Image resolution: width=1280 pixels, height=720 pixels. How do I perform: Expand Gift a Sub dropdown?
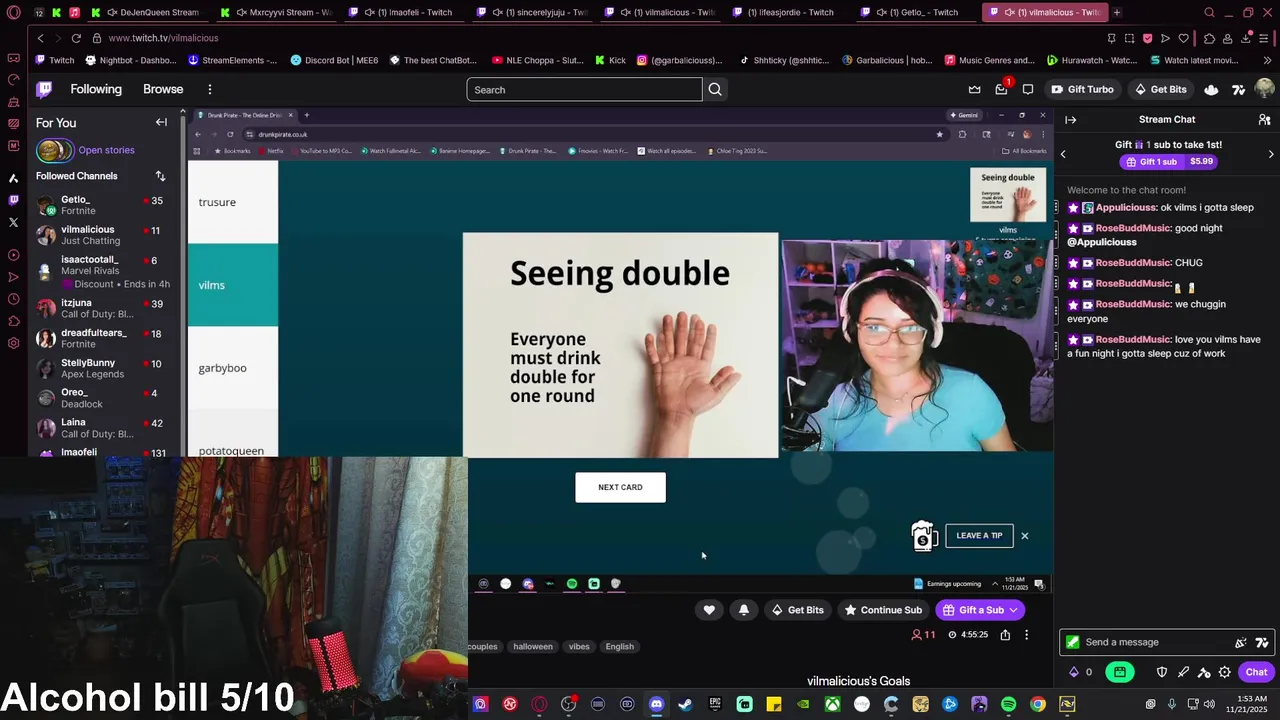(x=1013, y=610)
